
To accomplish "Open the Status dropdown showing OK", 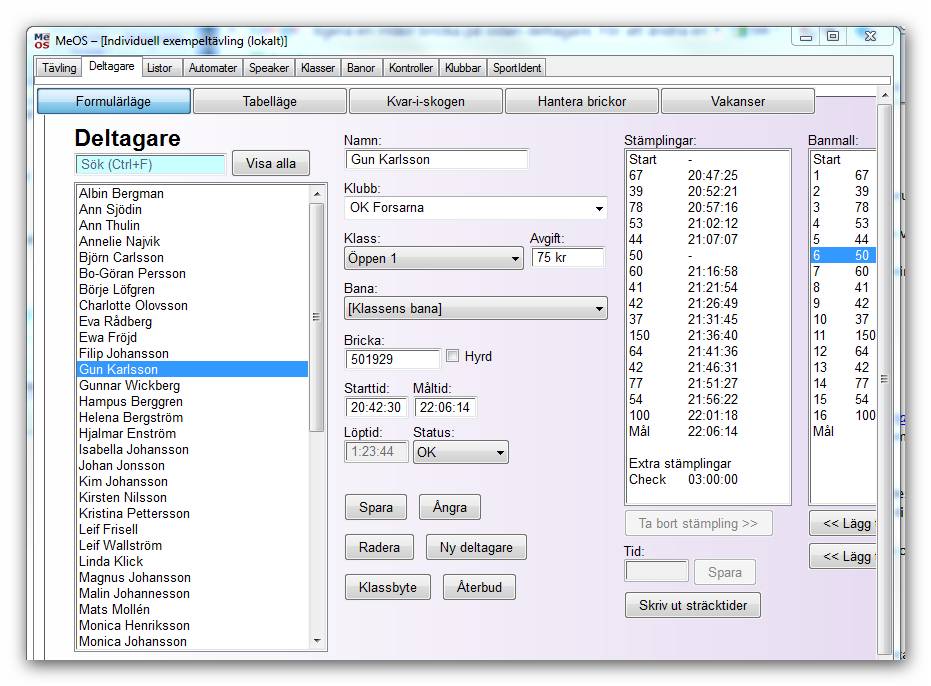I will pyautogui.click(x=461, y=452).
